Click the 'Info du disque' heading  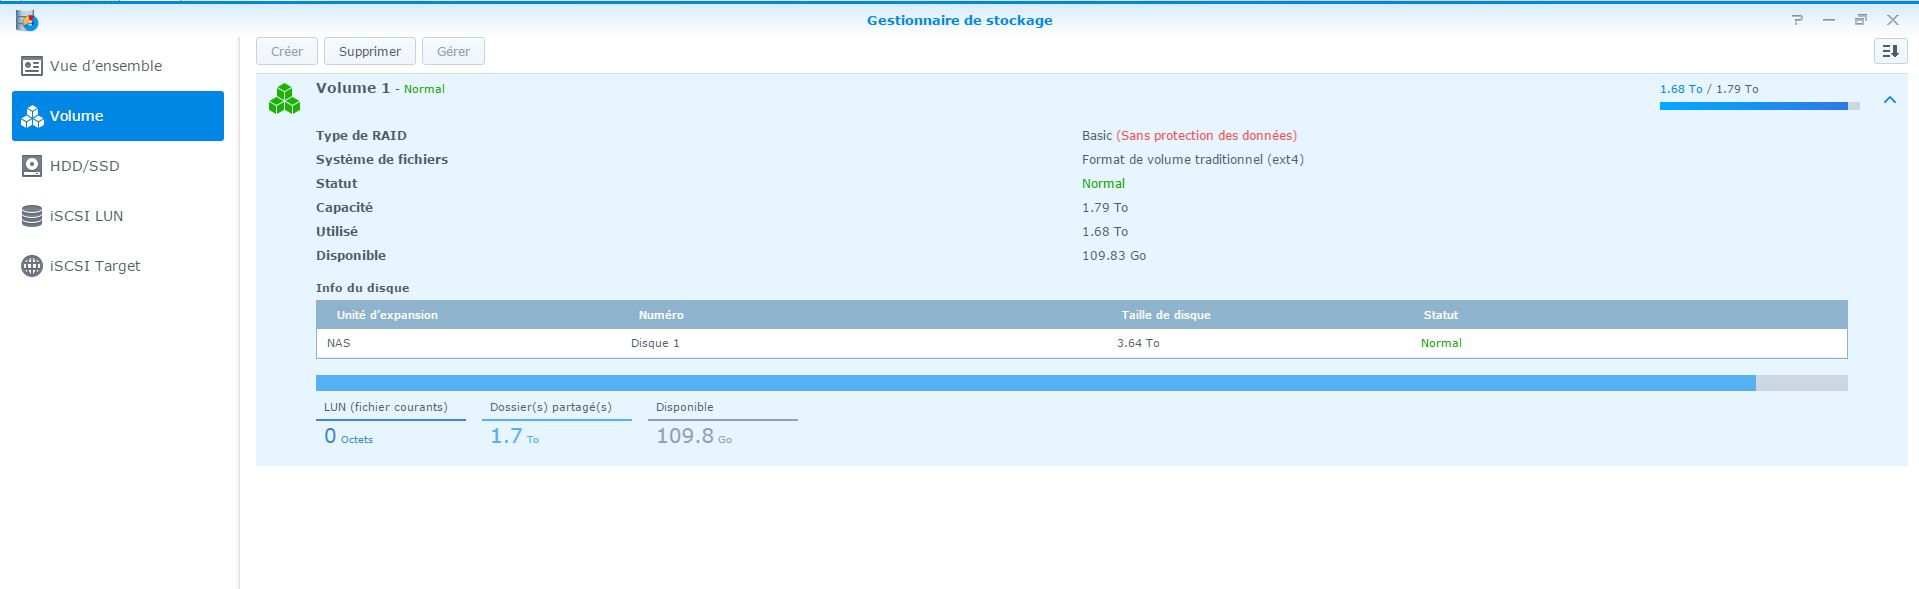click(x=362, y=288)
